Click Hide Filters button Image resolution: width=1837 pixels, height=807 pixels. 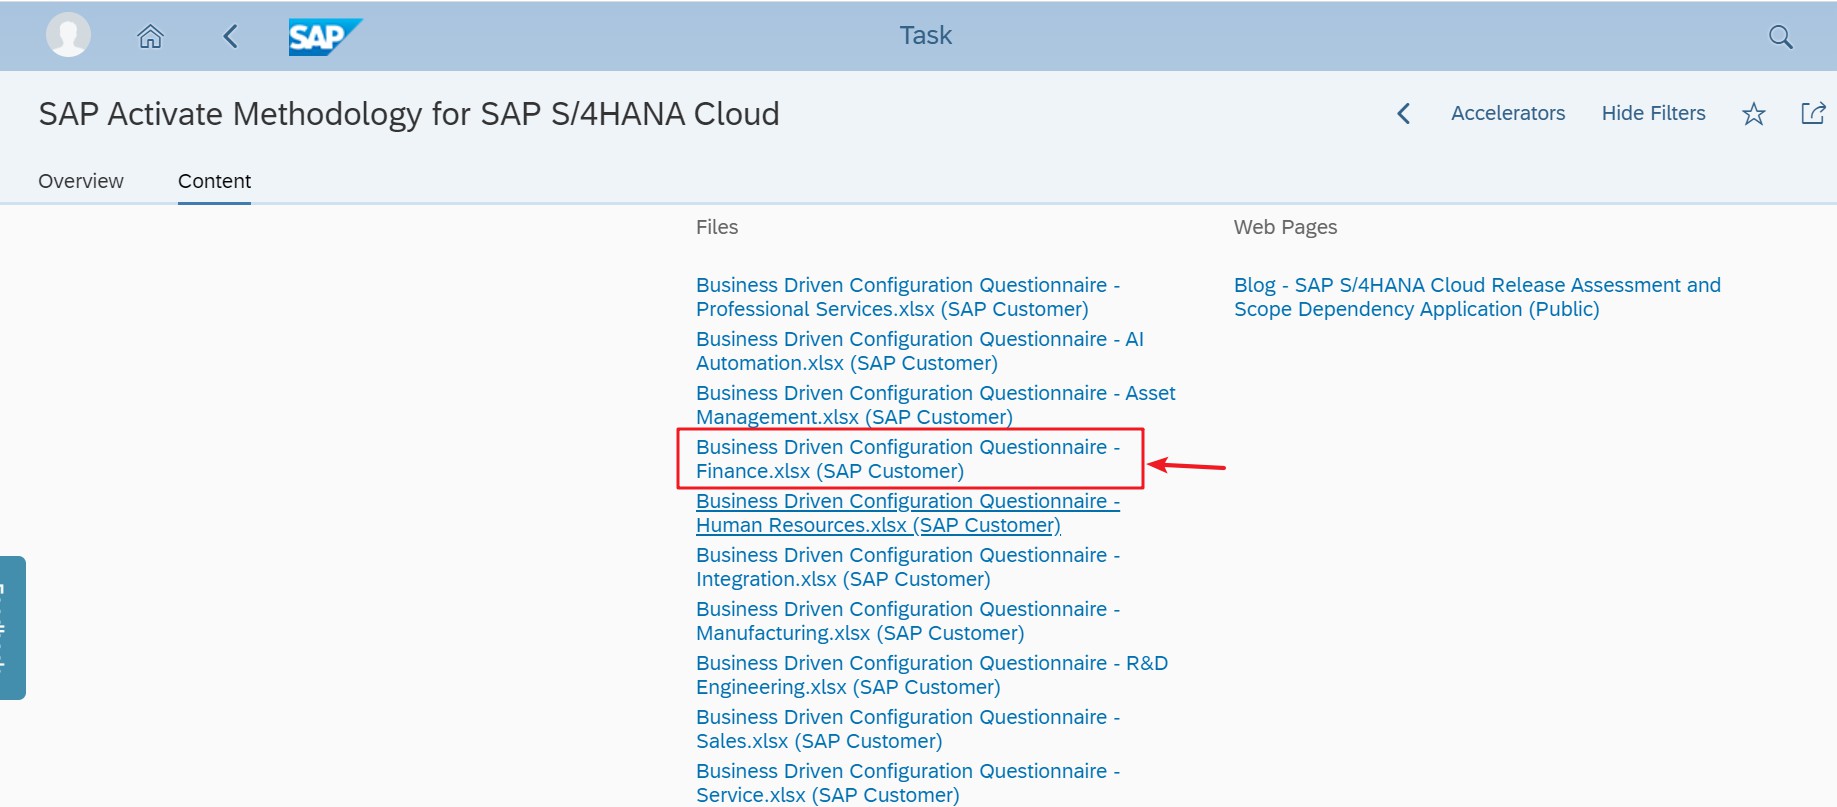click(1653, 113)
